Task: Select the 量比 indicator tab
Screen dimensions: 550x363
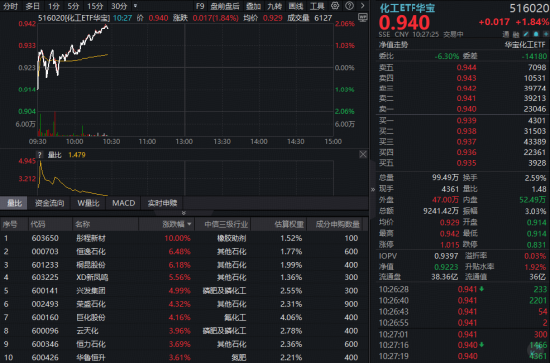Action: 14,203
